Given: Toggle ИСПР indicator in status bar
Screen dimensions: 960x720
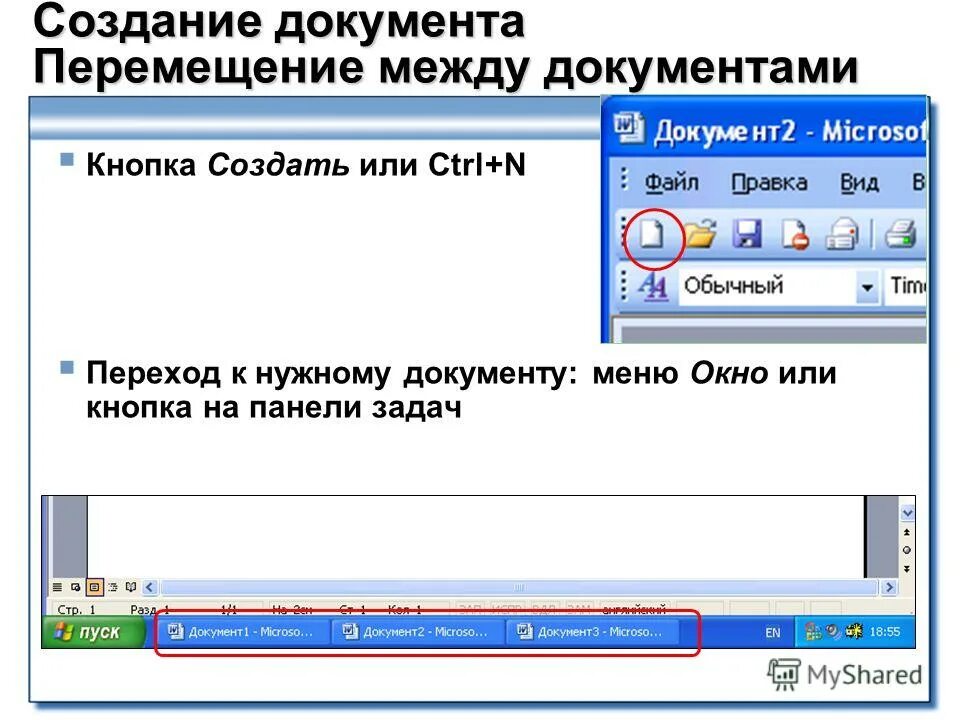Looking at the screenshot, I should (506, 609).
